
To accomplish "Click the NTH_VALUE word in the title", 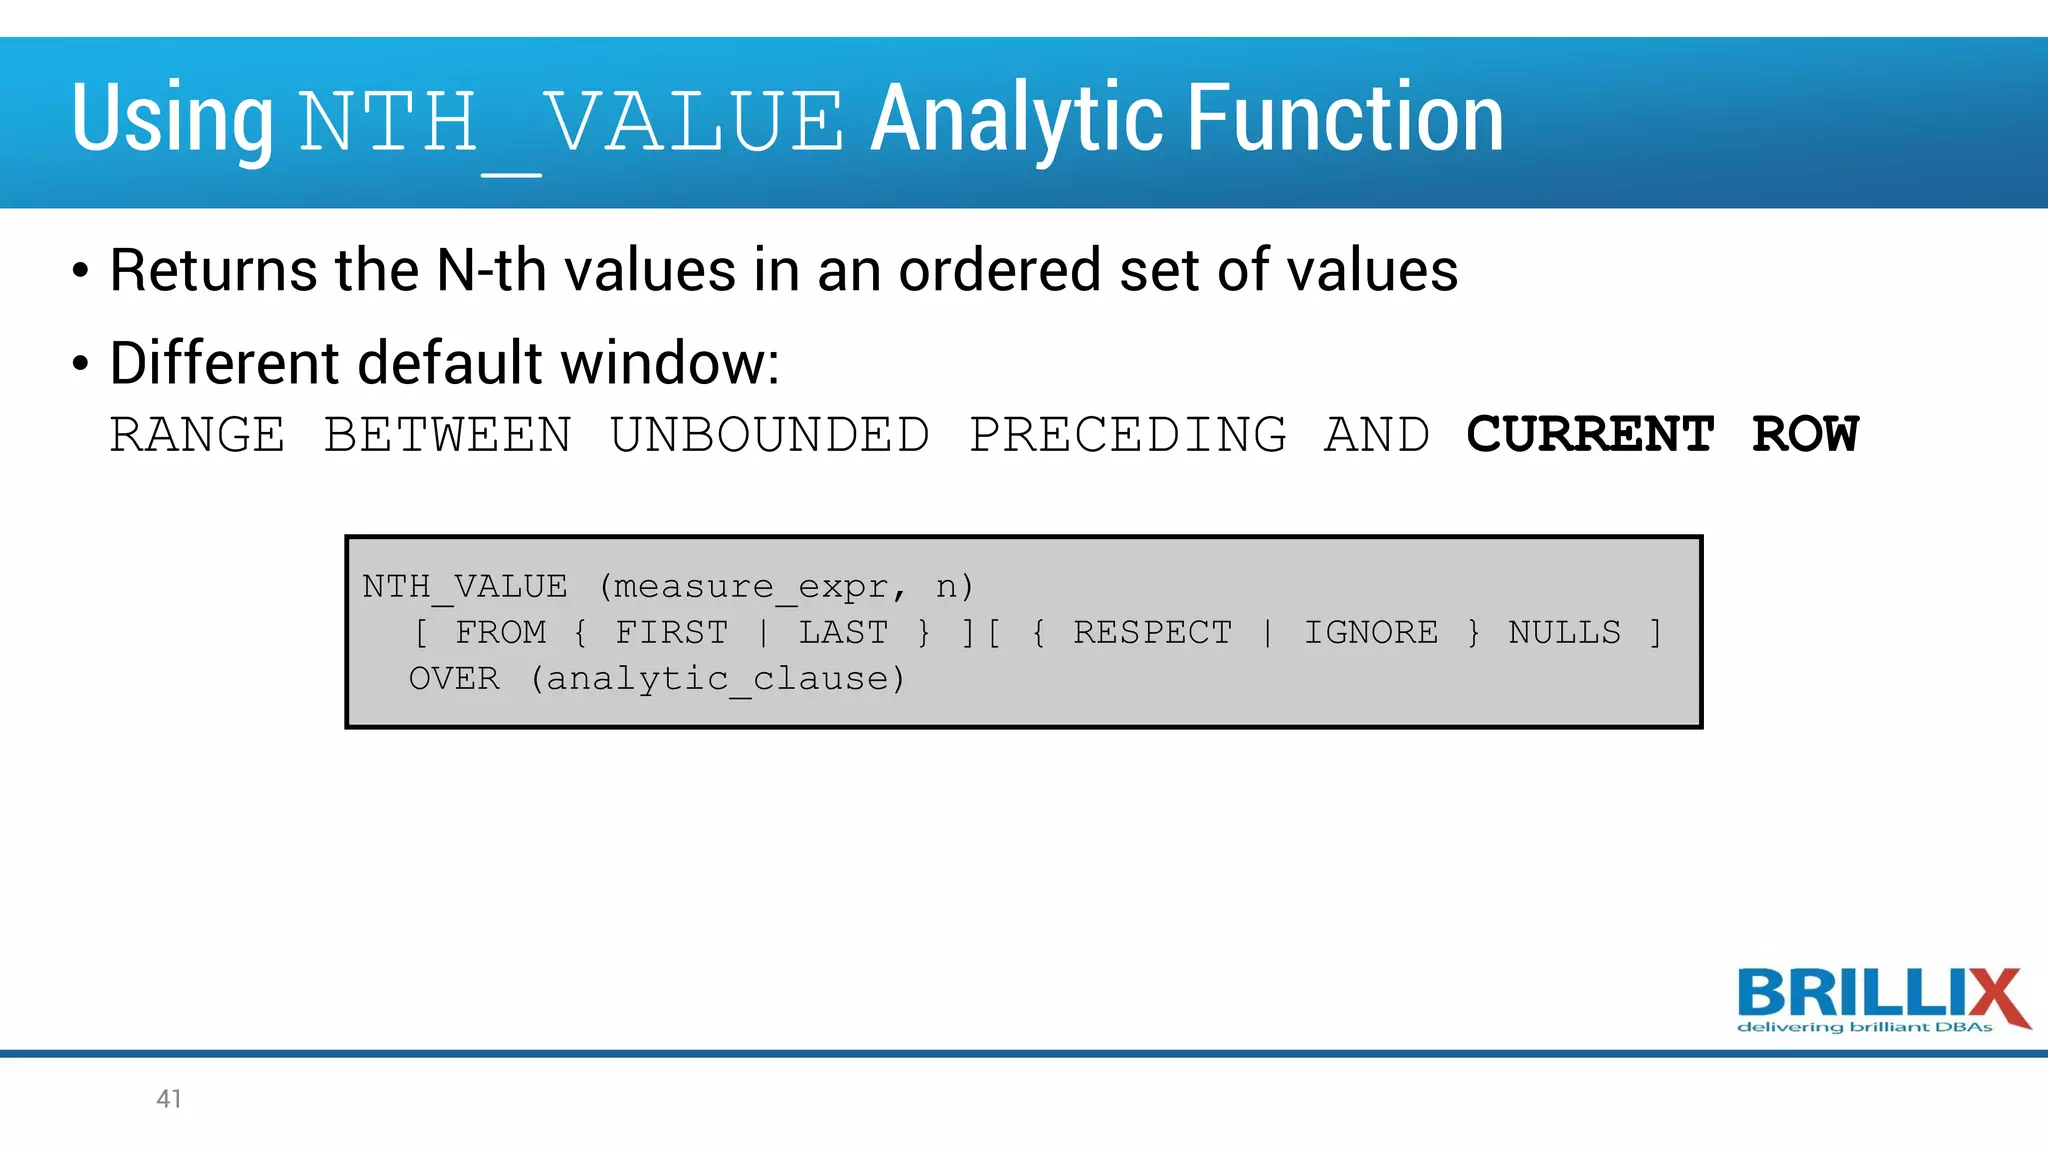I will tap(571, 122).
